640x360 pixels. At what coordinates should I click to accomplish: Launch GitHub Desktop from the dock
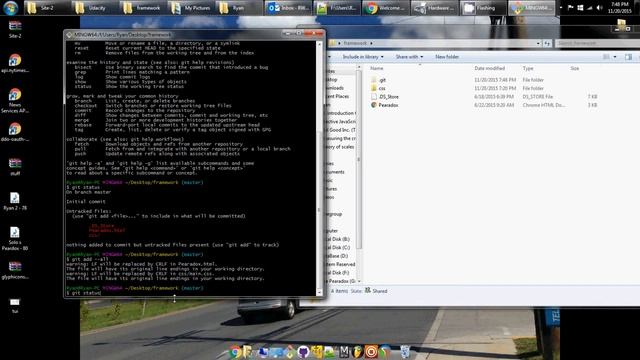point(303,351)
